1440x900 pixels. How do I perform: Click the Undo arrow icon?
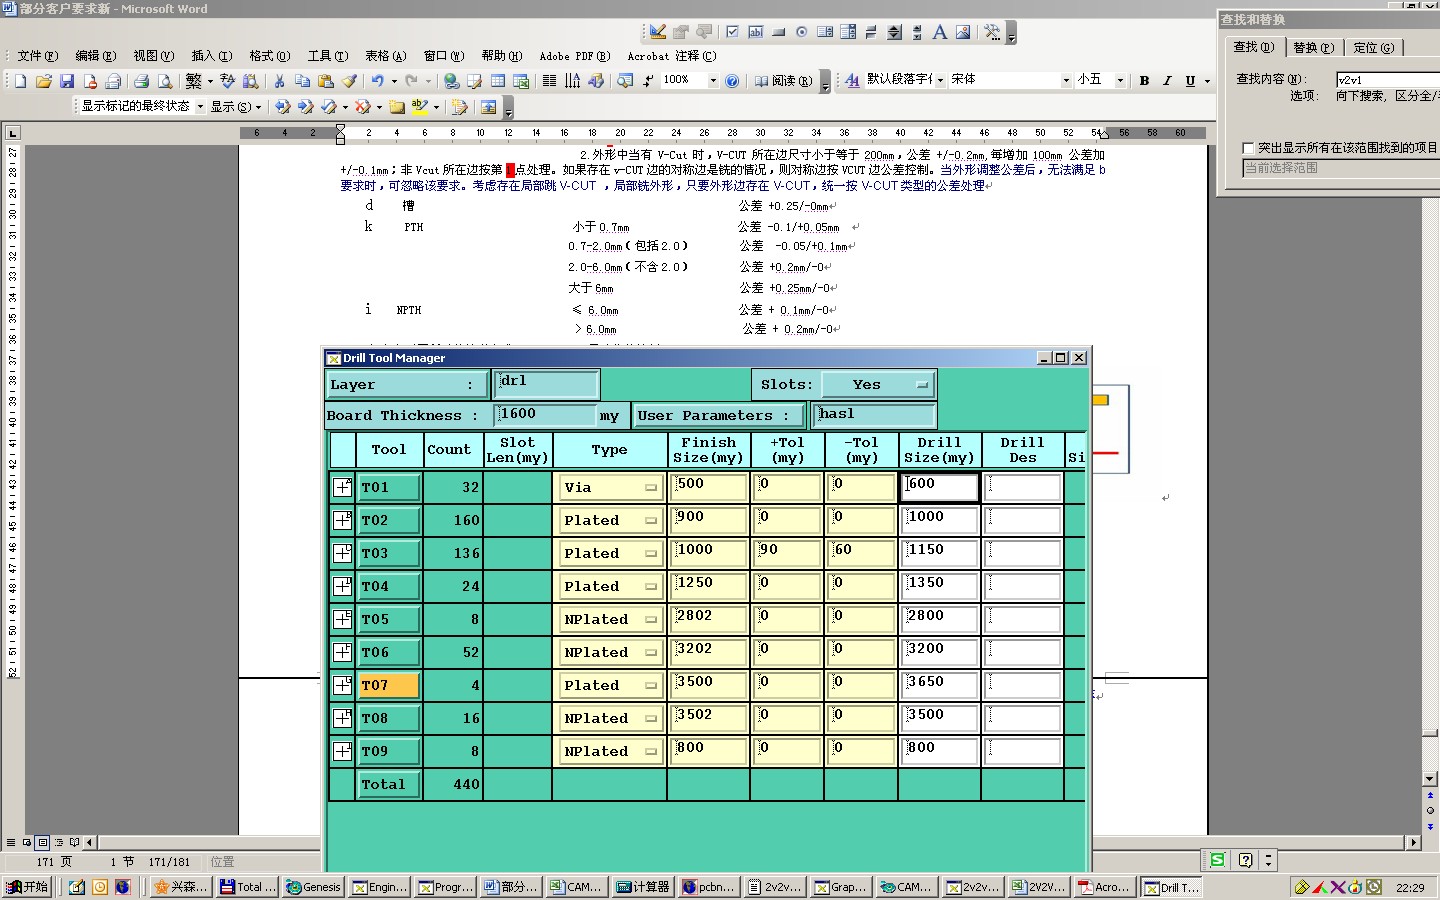click(x=377, y=81)
